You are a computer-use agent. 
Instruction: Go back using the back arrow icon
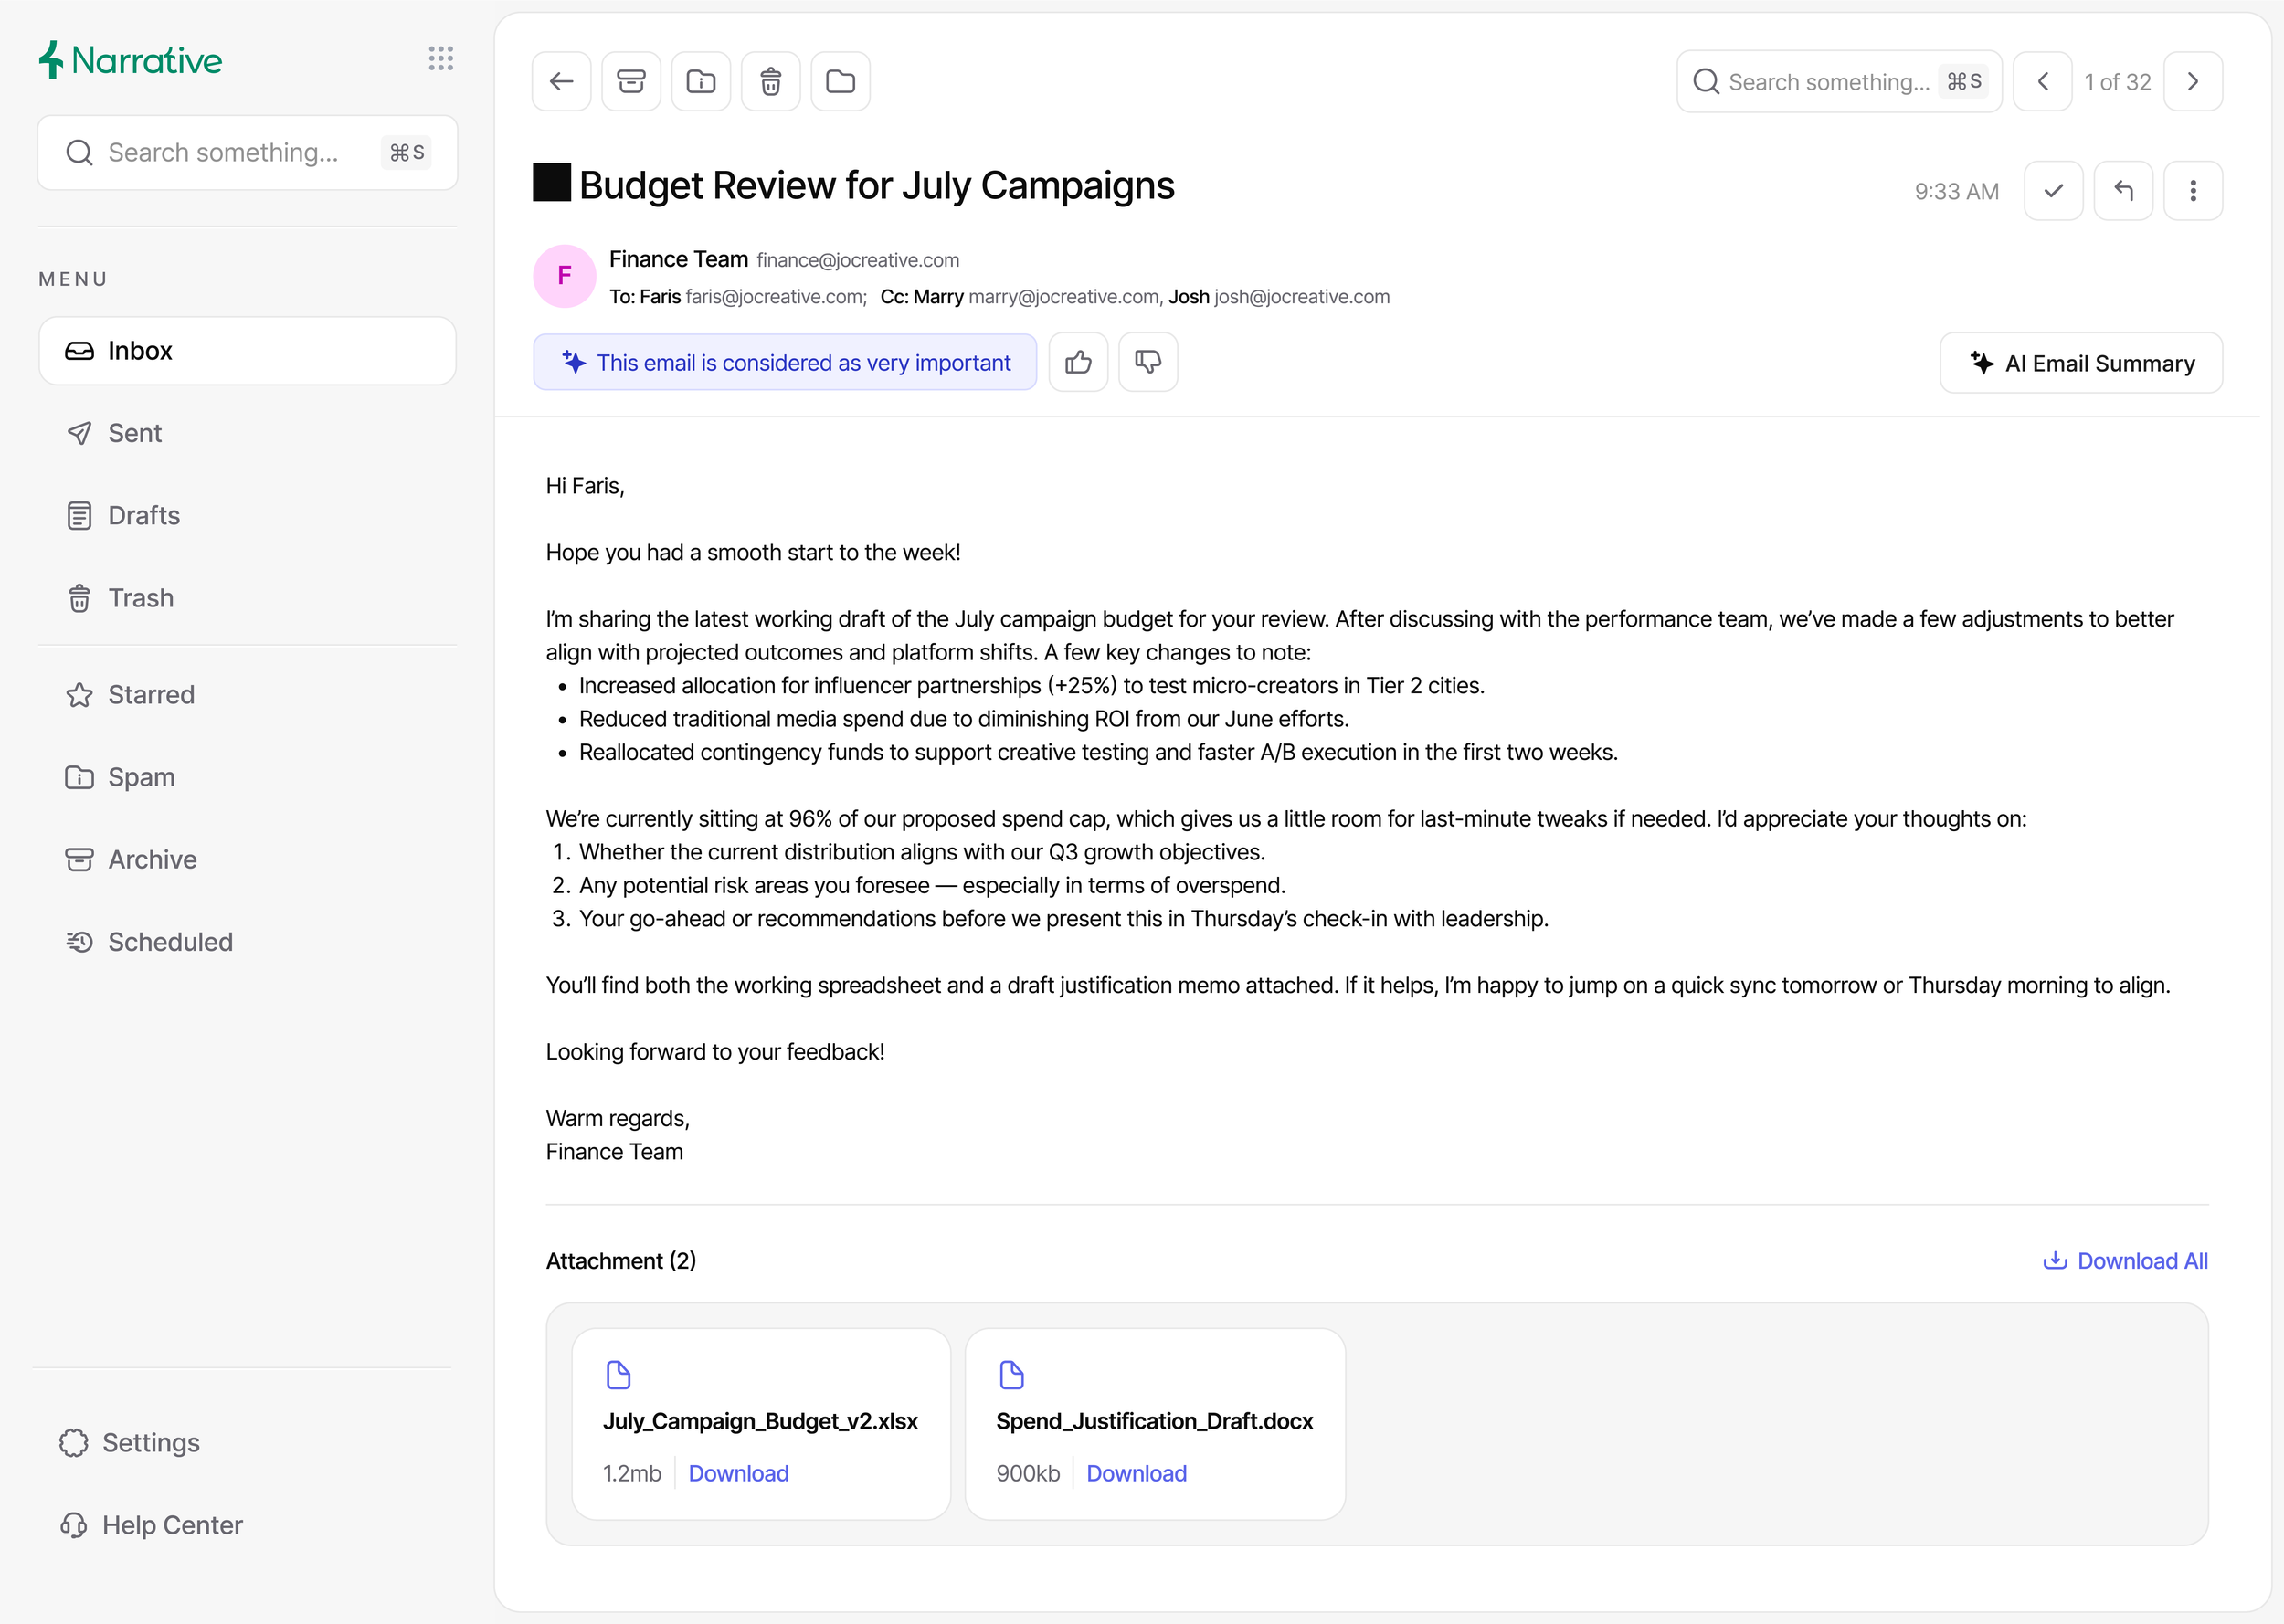coord(561,81)
